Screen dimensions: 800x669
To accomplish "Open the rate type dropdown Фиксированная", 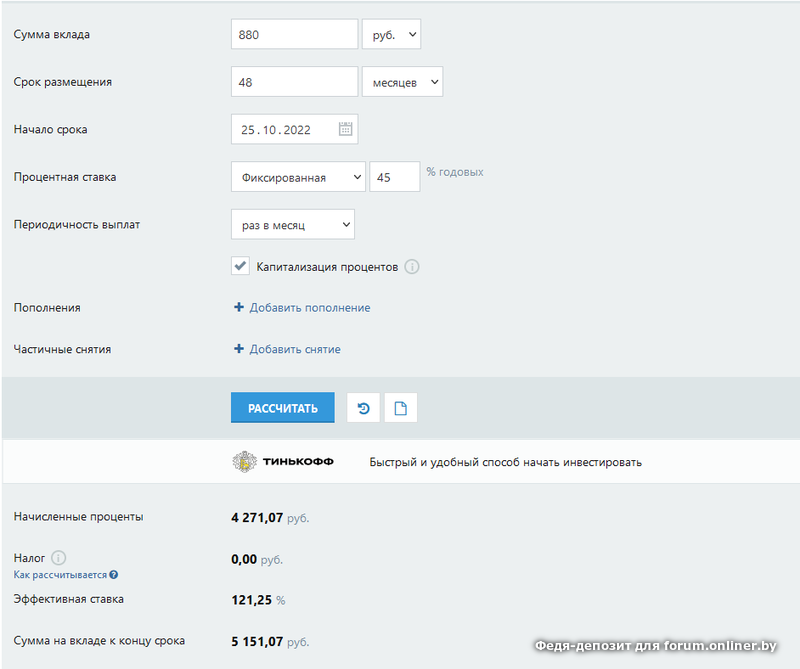I will coord(298,177).
